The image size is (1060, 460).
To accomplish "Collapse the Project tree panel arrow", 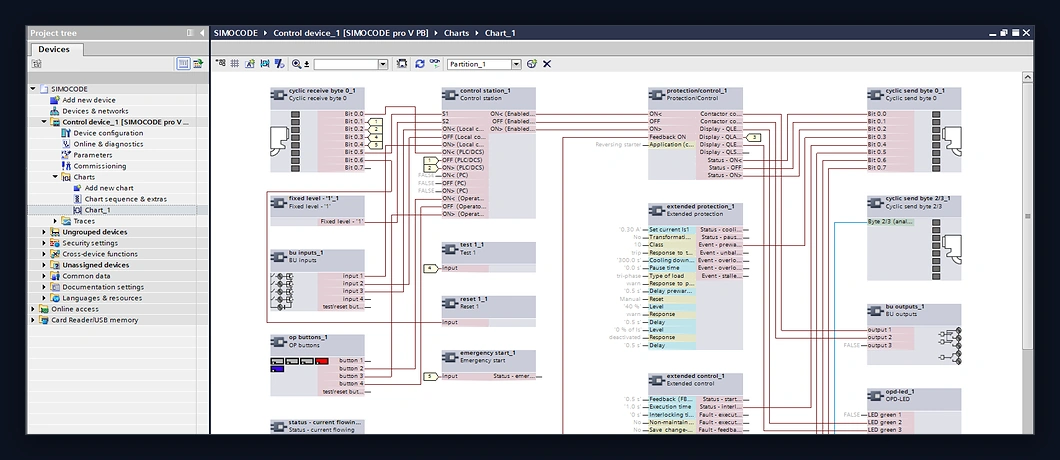I will pyautogui.click(x=202, y=32).
